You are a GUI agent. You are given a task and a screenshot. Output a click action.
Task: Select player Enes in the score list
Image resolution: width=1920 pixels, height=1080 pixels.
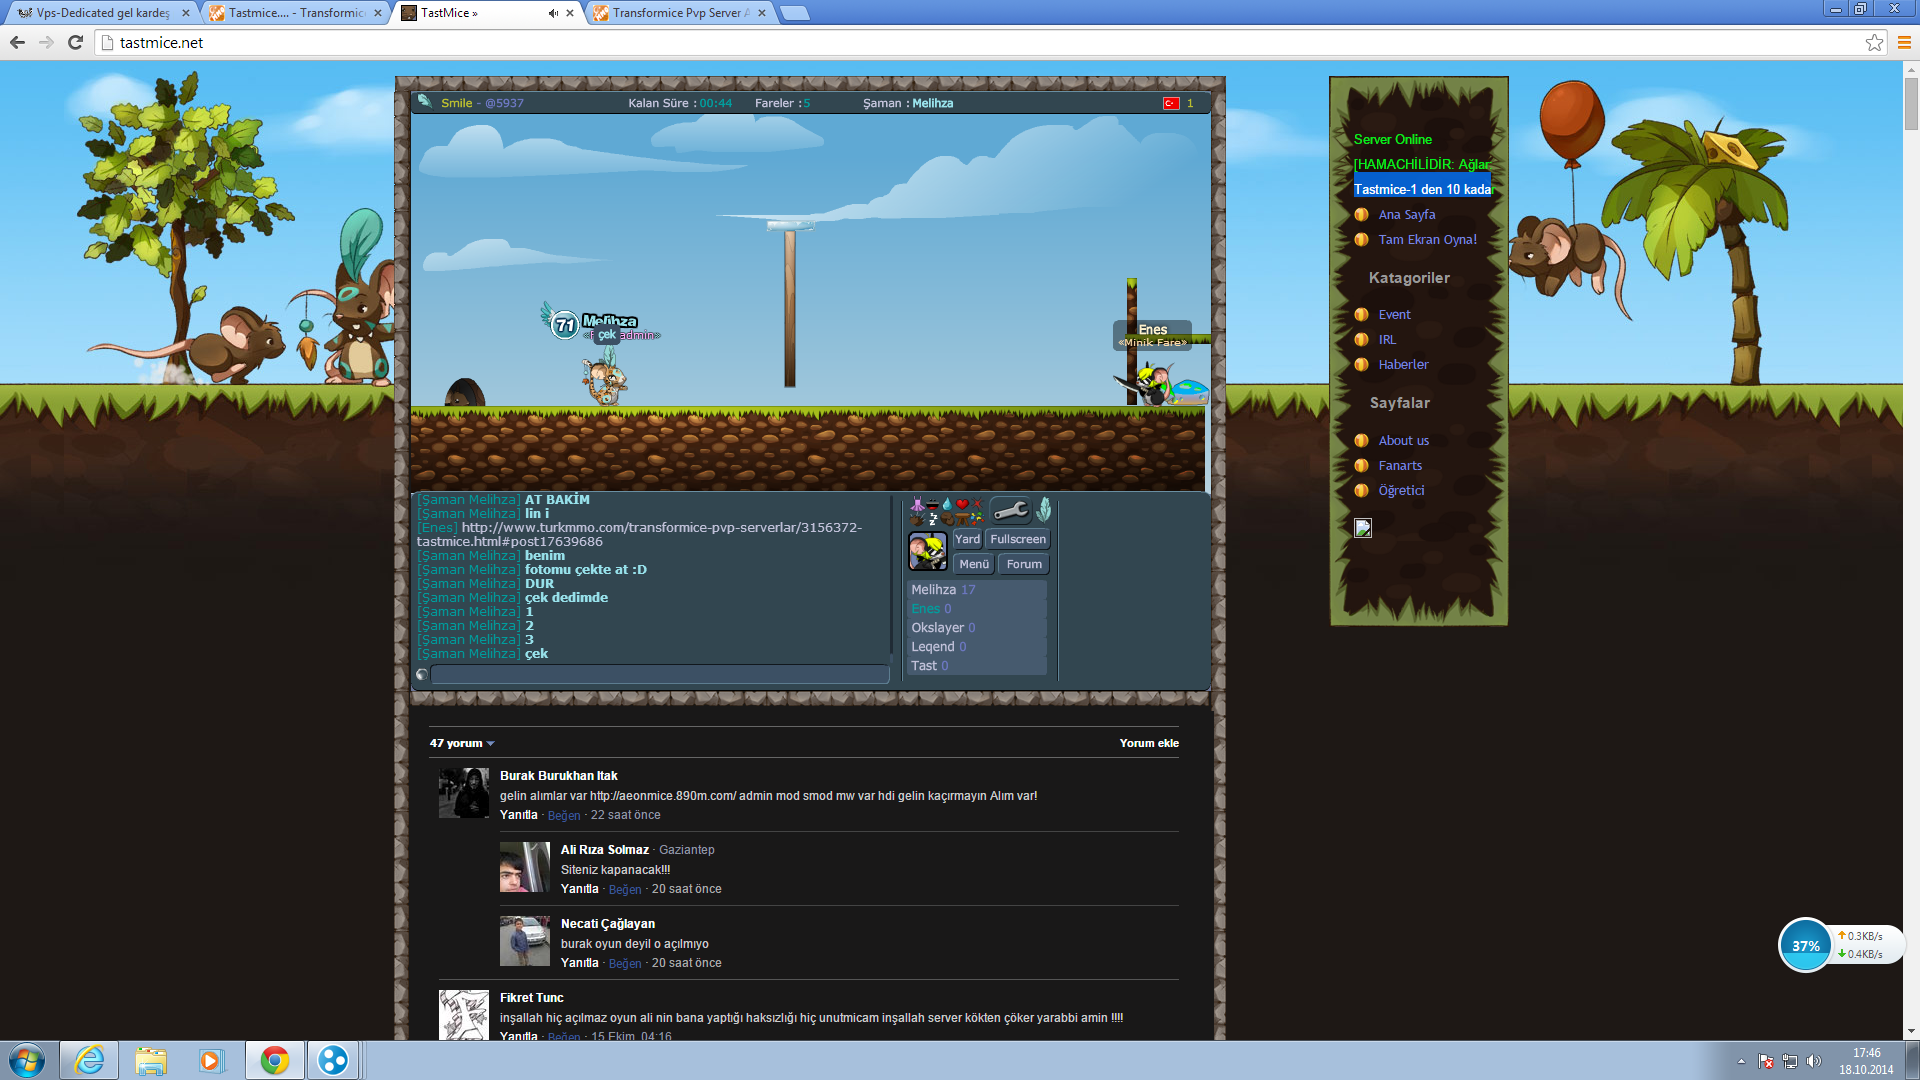click(x=976, y=609)
